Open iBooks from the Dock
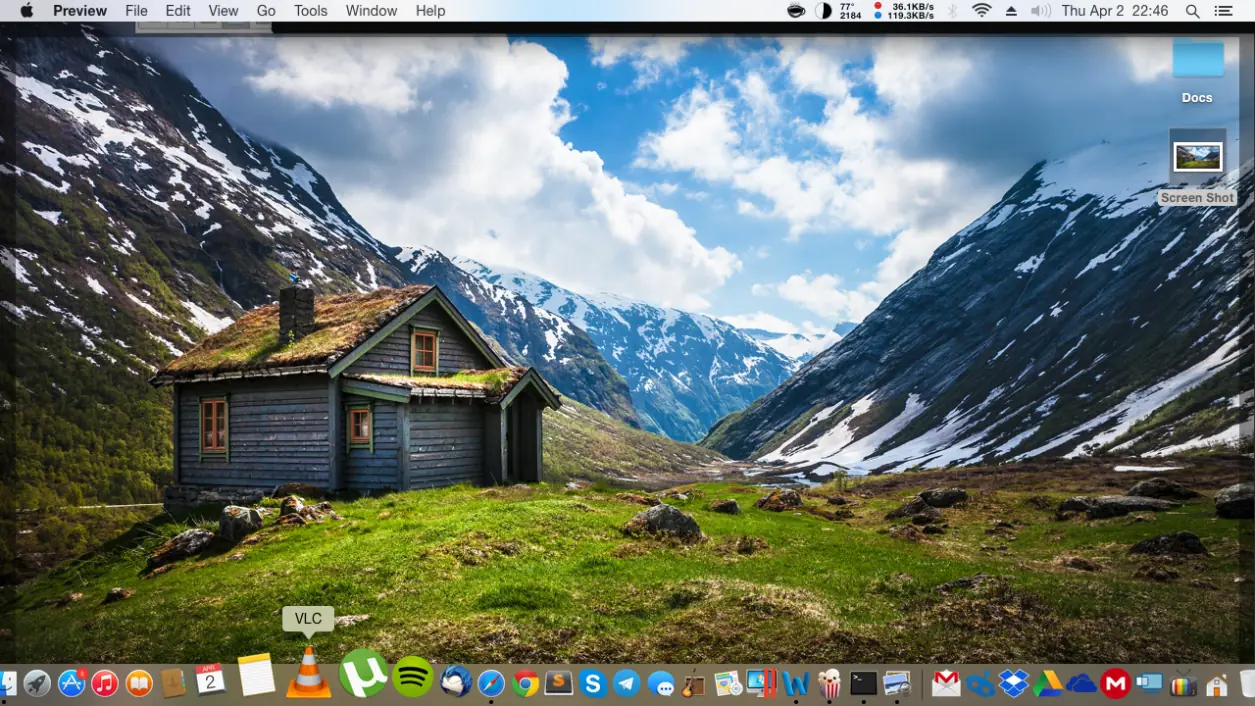The image size is (1255, 706). tap(139, 683)
